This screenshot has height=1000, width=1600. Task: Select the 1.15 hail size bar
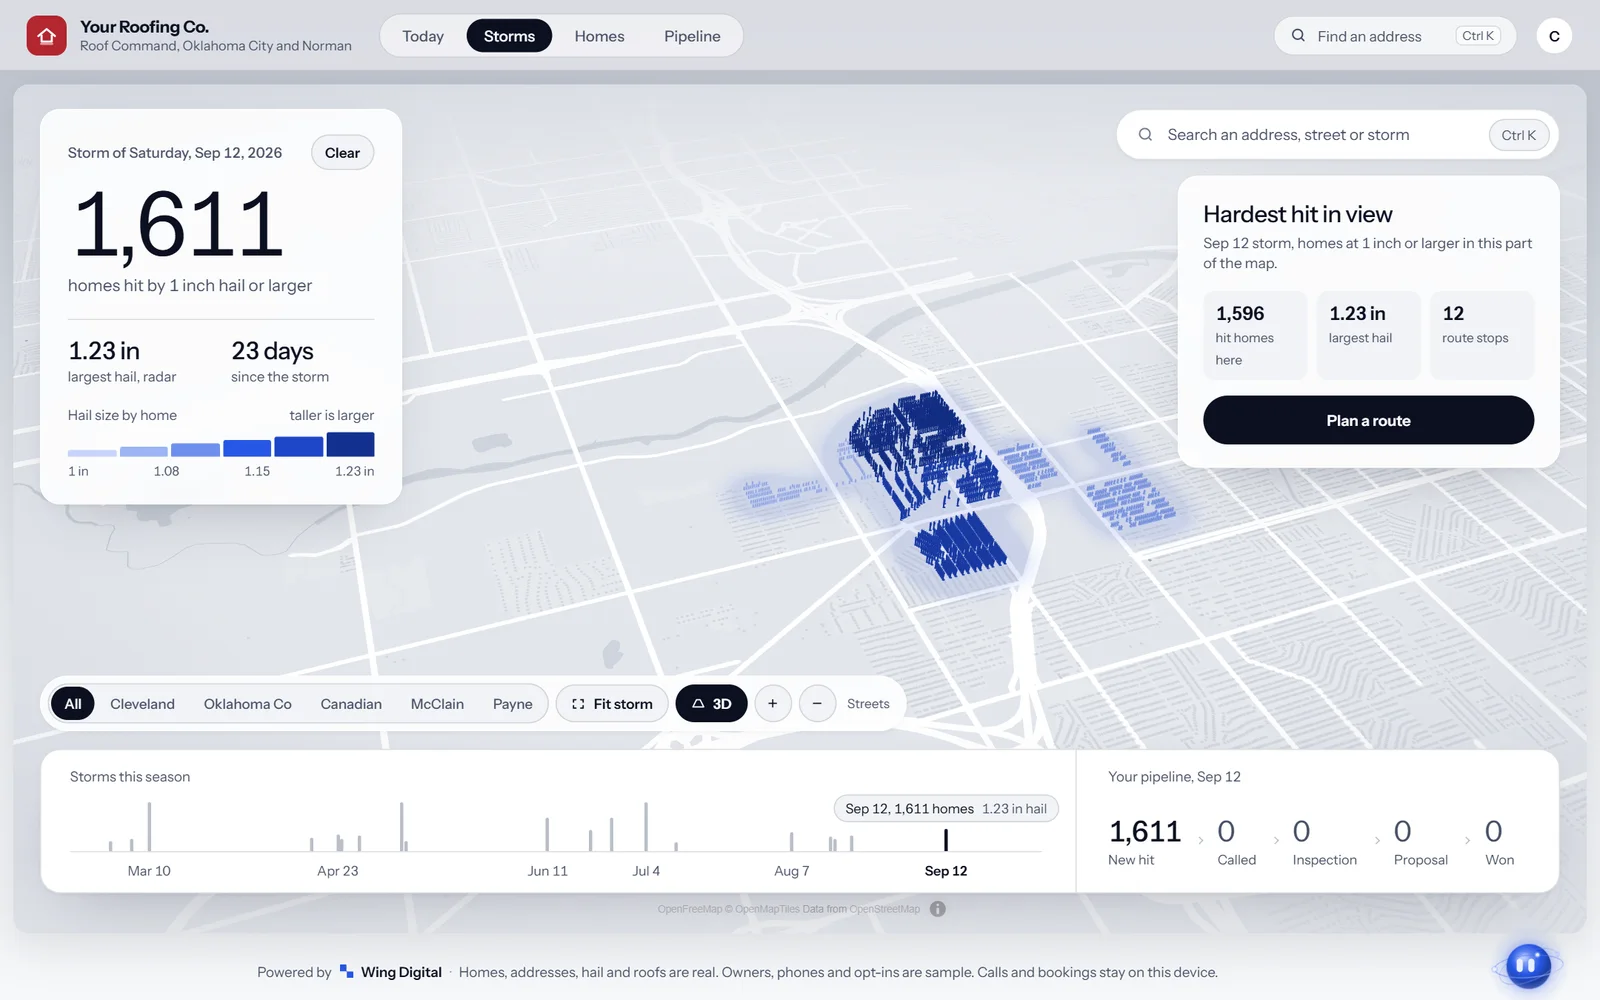[247, 448]
